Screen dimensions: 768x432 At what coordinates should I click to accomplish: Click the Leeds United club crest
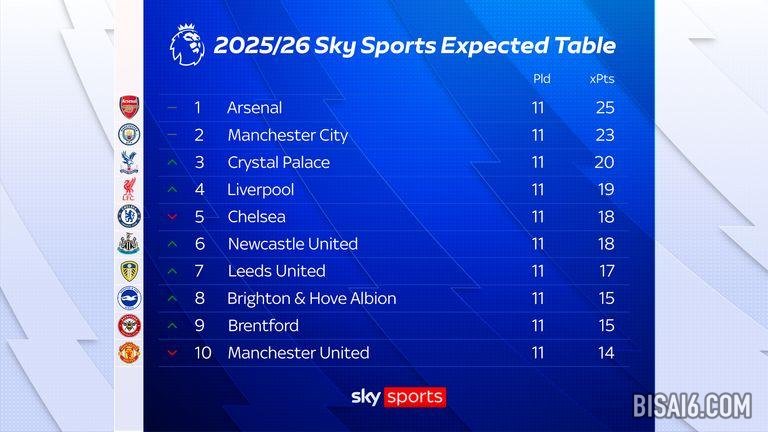[x=130, y=271]
